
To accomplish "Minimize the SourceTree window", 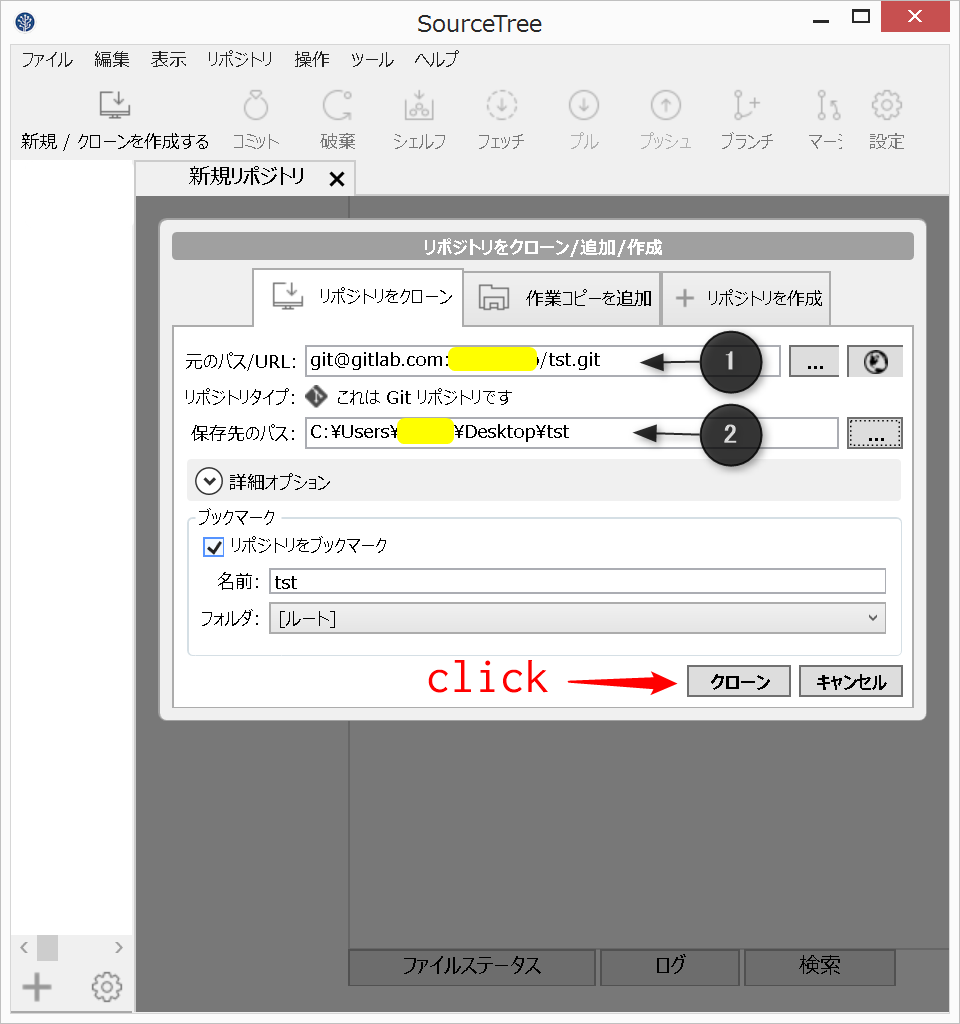I will click(x=820, y=20).
